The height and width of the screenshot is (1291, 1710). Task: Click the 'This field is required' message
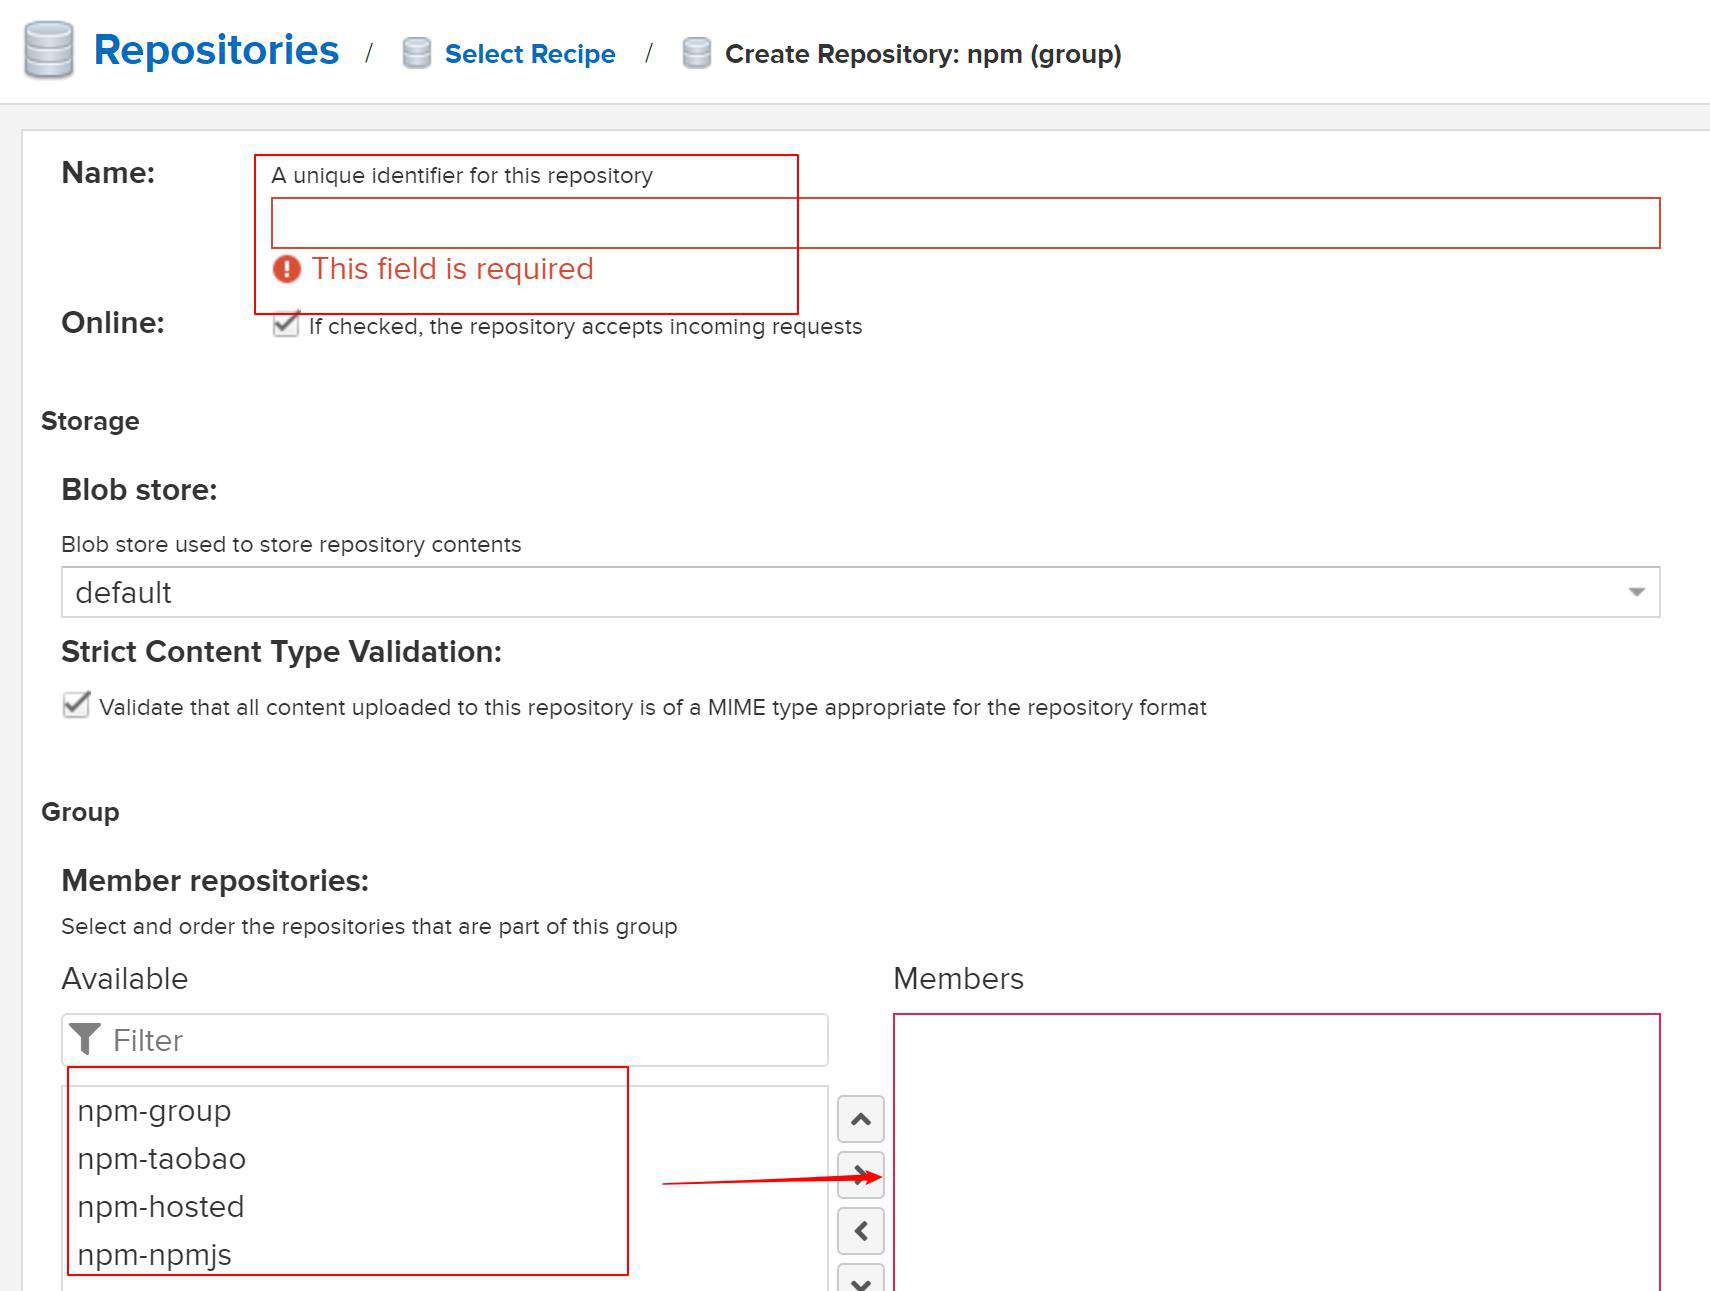pyautogui.click(x=452, y=269)
